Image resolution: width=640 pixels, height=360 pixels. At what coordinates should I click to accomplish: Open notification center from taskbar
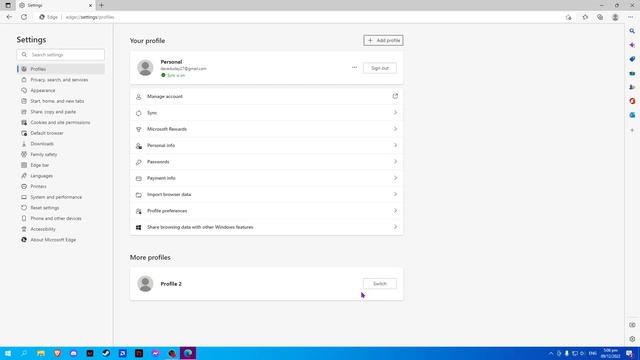[630, 353]
